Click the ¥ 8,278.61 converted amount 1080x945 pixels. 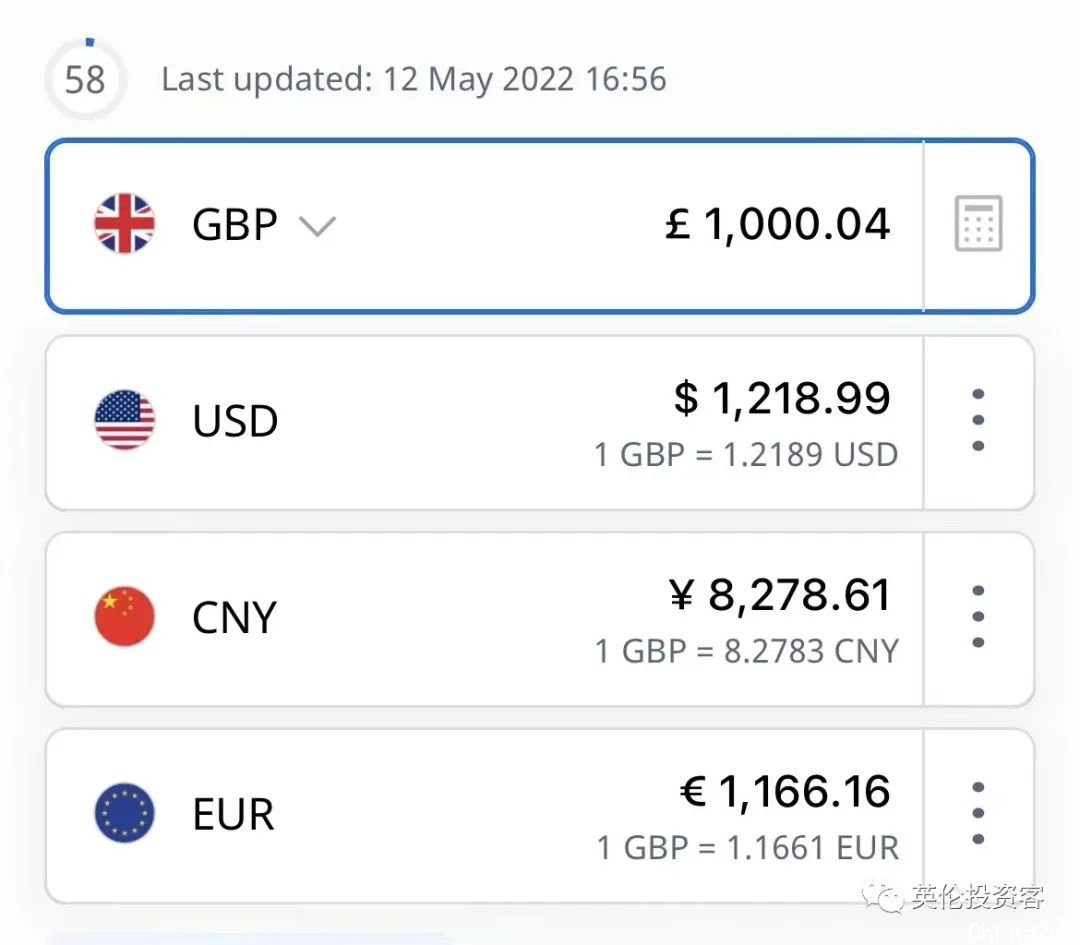779,595
